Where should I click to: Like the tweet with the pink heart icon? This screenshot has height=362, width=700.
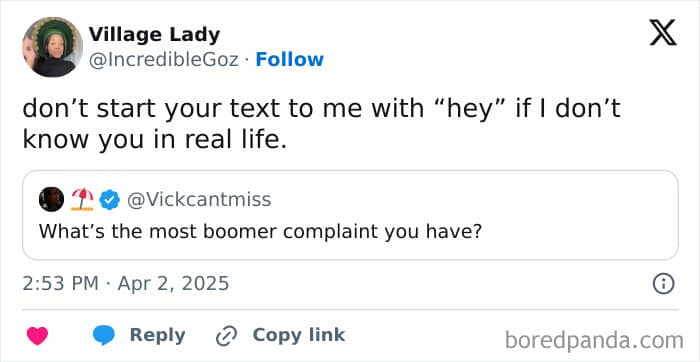coord(37,336)
